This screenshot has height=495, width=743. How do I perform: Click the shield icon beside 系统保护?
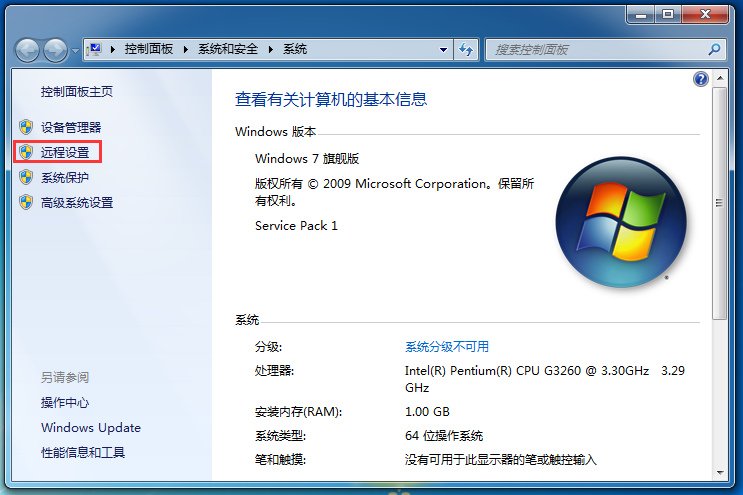click(x=26, y=177)
